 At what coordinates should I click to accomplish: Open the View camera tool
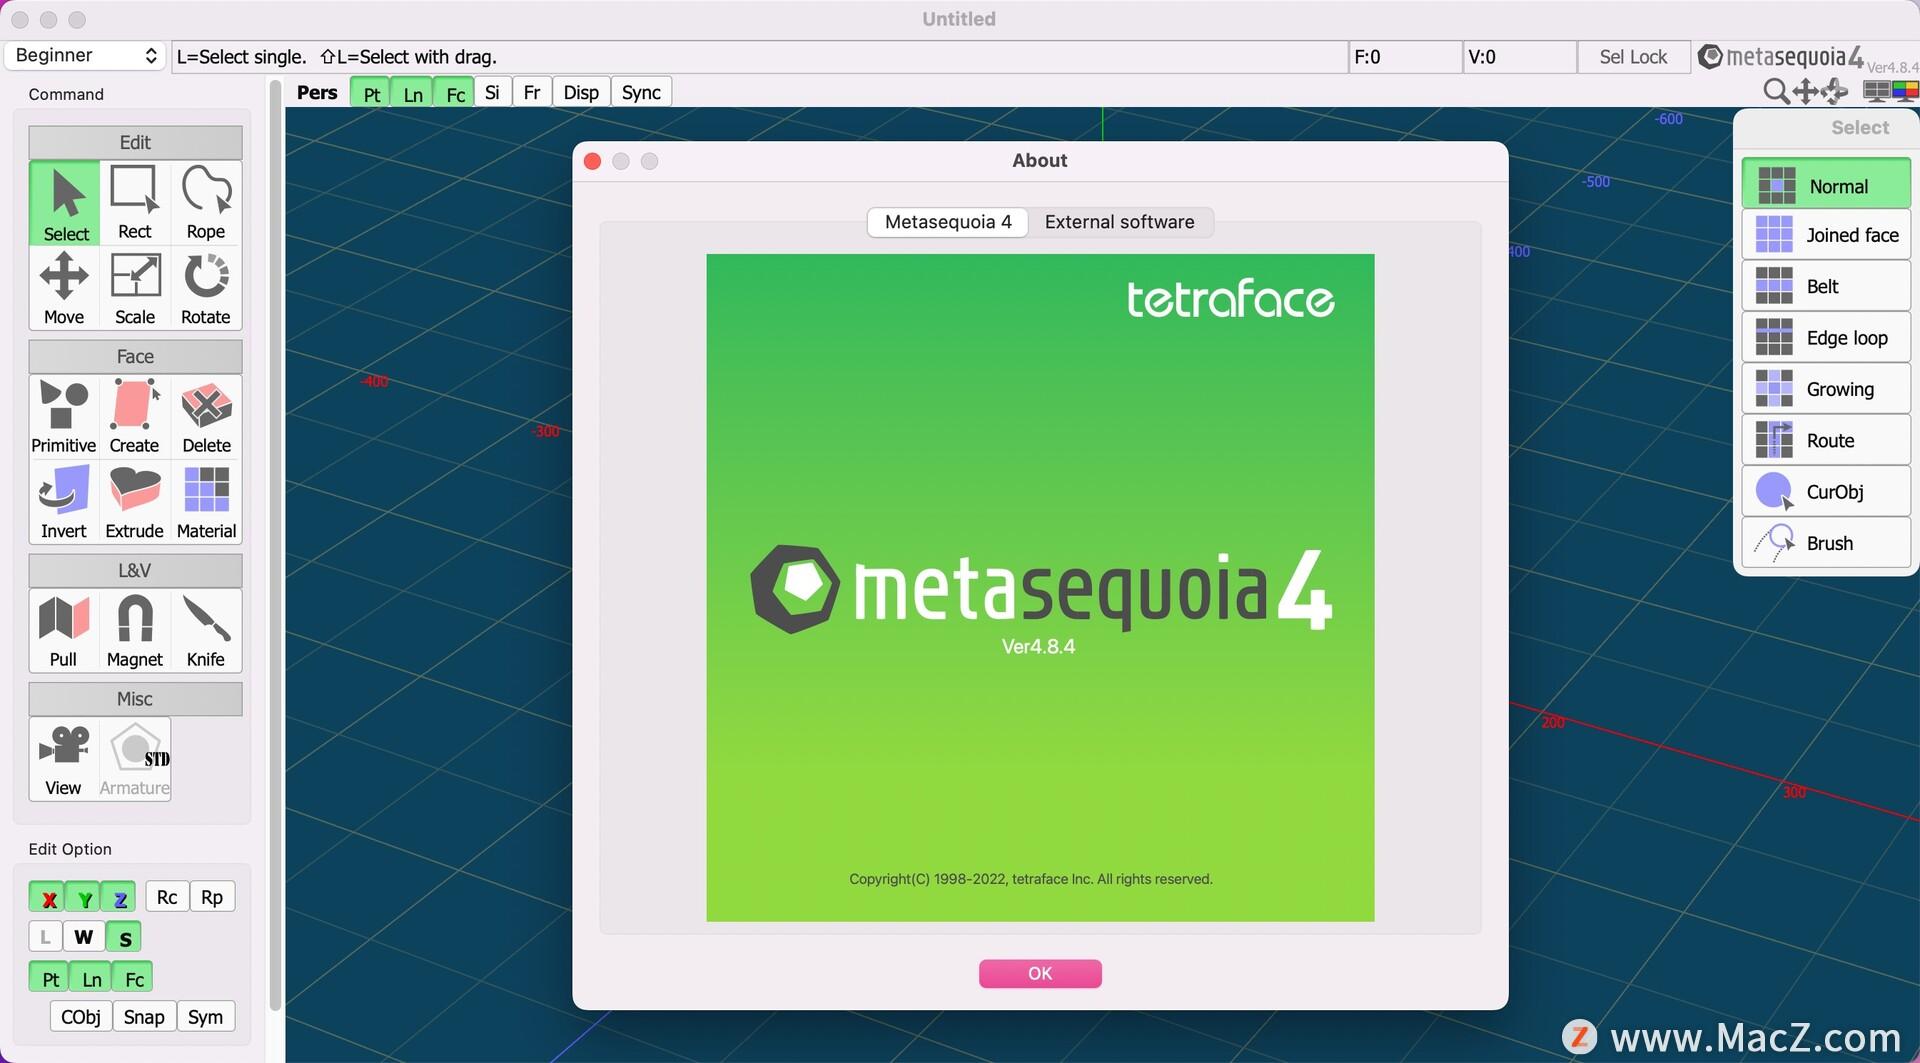64,759
